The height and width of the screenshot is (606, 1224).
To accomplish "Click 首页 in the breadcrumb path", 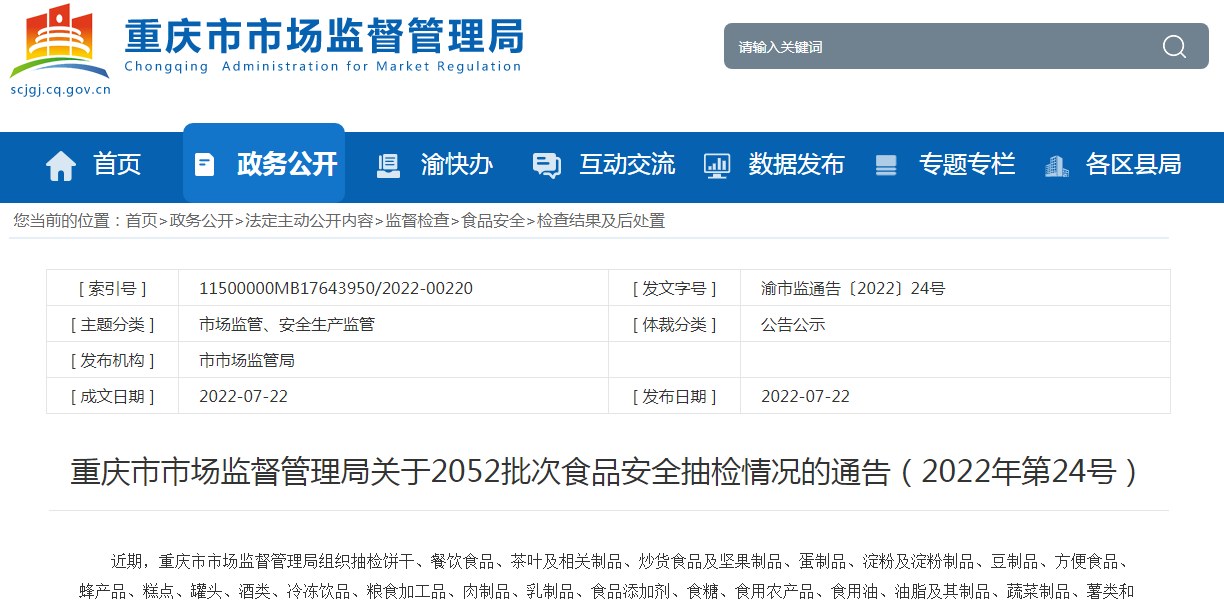I will pos(141,221).
